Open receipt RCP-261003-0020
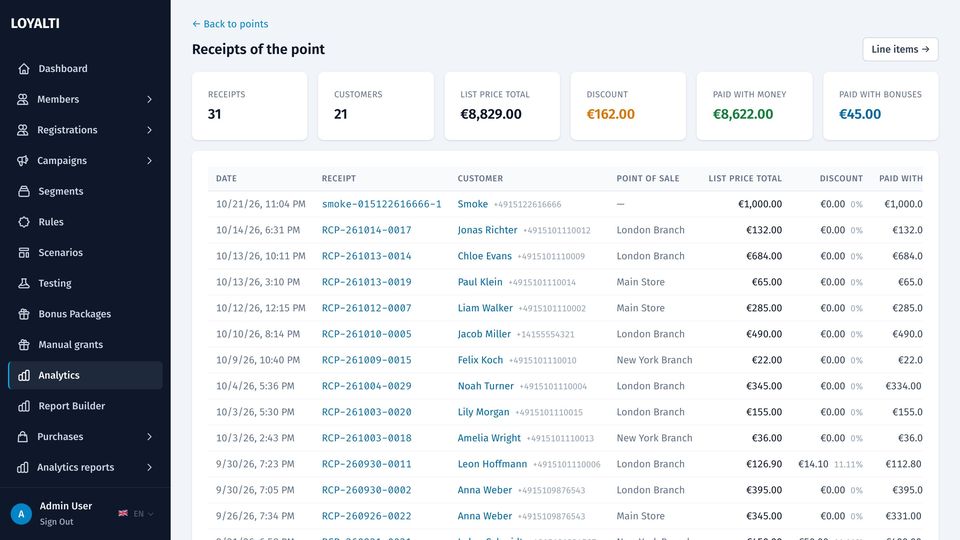The width and height of the screenshot is (960, 540). coord(367,412)
